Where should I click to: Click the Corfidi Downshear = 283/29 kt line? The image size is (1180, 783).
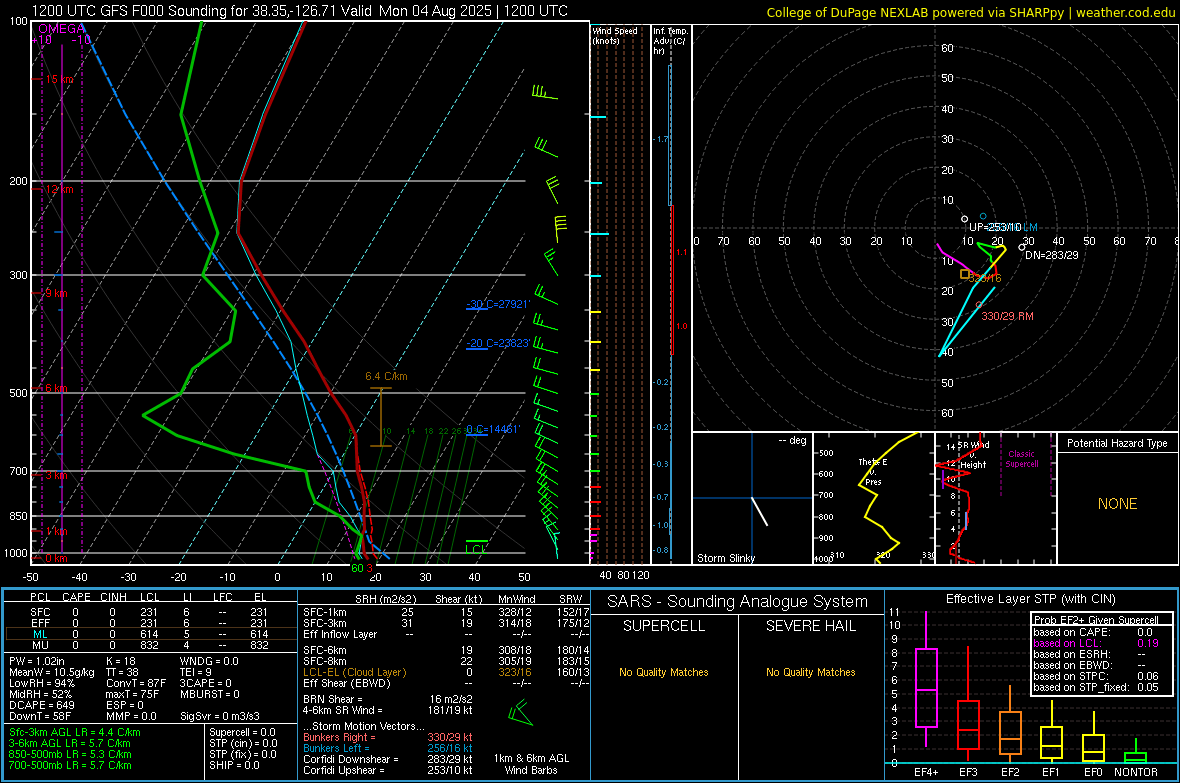click(x=388, y=759)
